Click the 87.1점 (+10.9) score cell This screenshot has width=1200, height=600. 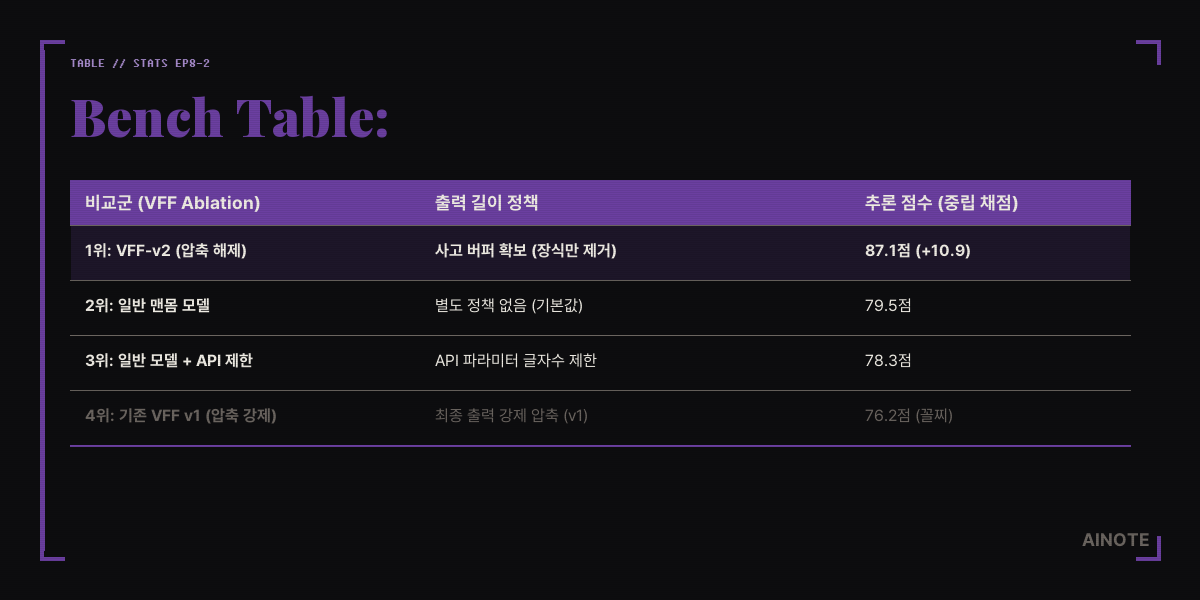tap(918, 251)
